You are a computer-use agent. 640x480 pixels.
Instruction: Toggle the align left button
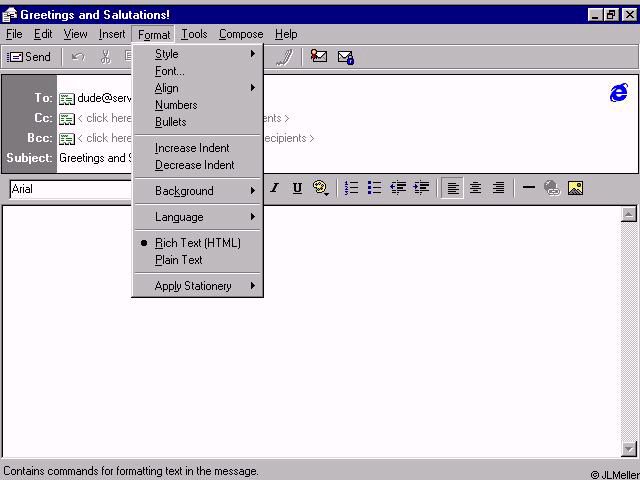coord(453,188)
